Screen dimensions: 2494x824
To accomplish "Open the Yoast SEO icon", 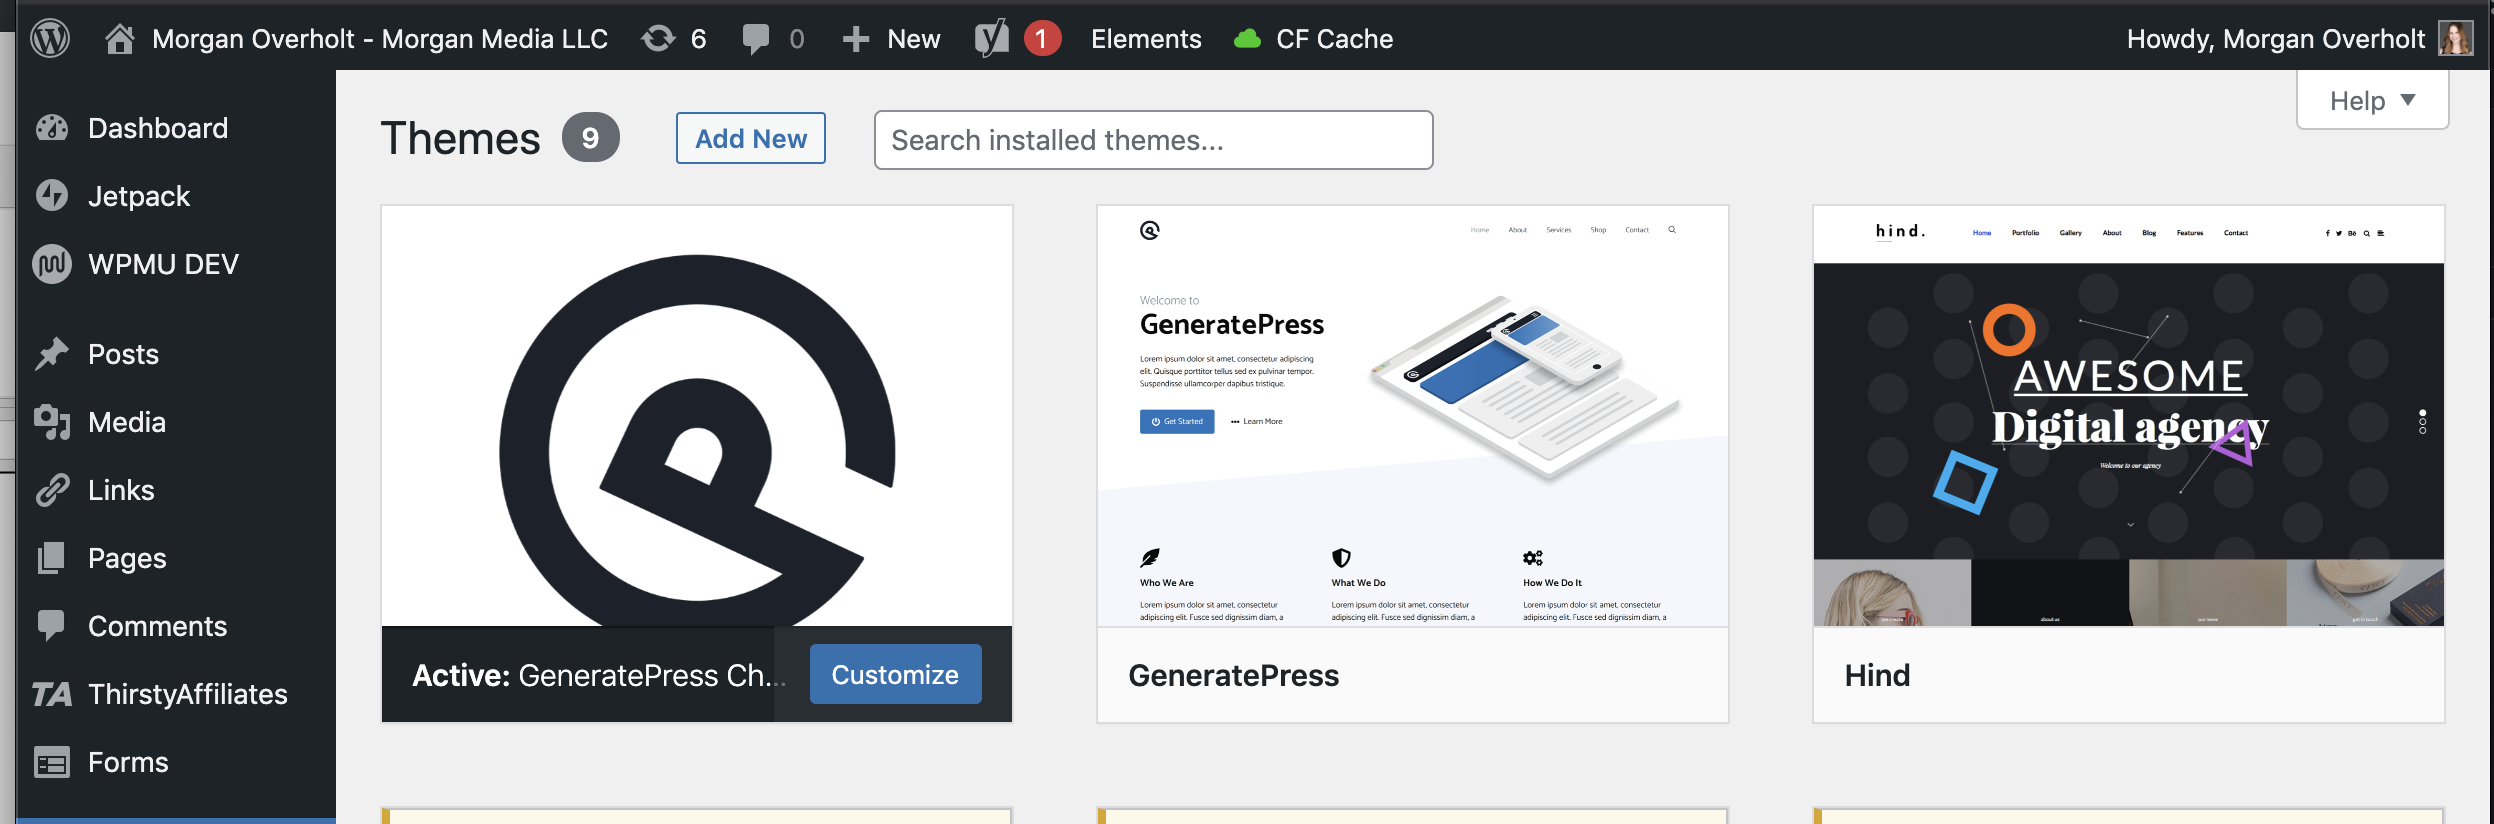I will (992, 39).
